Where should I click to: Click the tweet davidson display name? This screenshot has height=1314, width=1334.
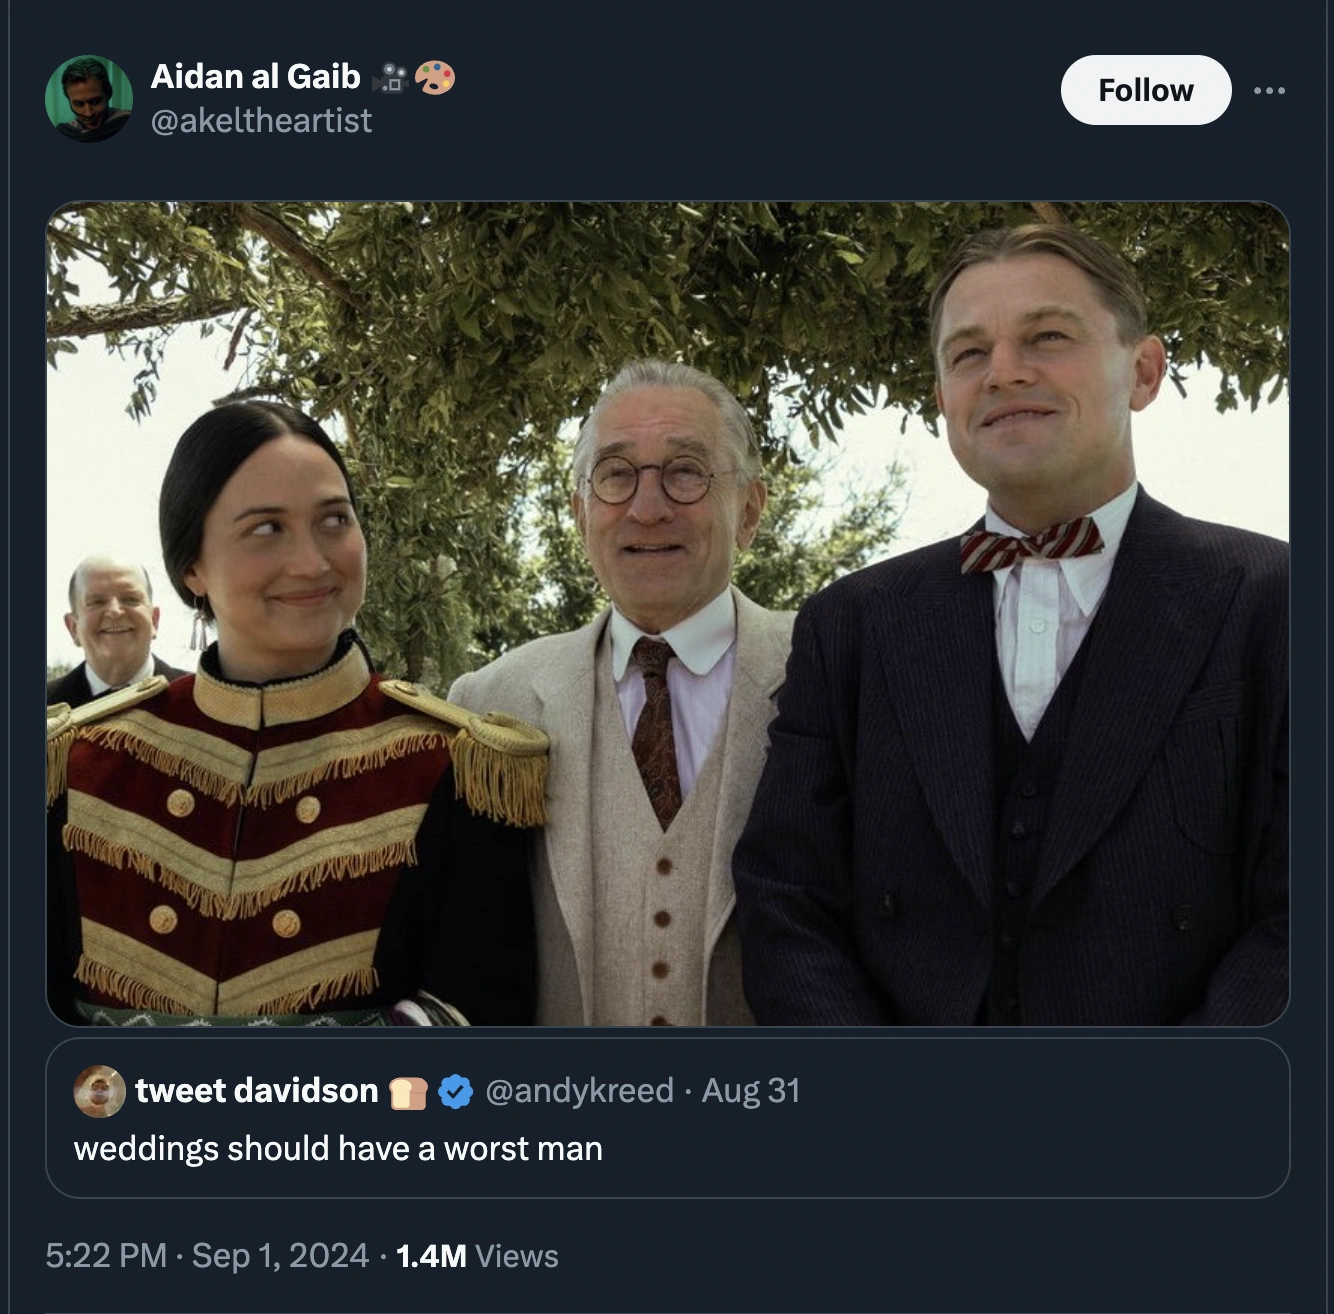256,1090
